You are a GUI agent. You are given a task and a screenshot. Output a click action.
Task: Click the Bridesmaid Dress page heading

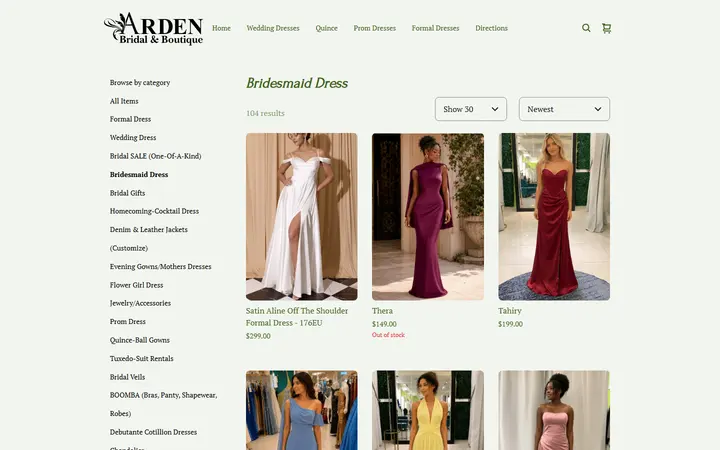pos(297,83)
